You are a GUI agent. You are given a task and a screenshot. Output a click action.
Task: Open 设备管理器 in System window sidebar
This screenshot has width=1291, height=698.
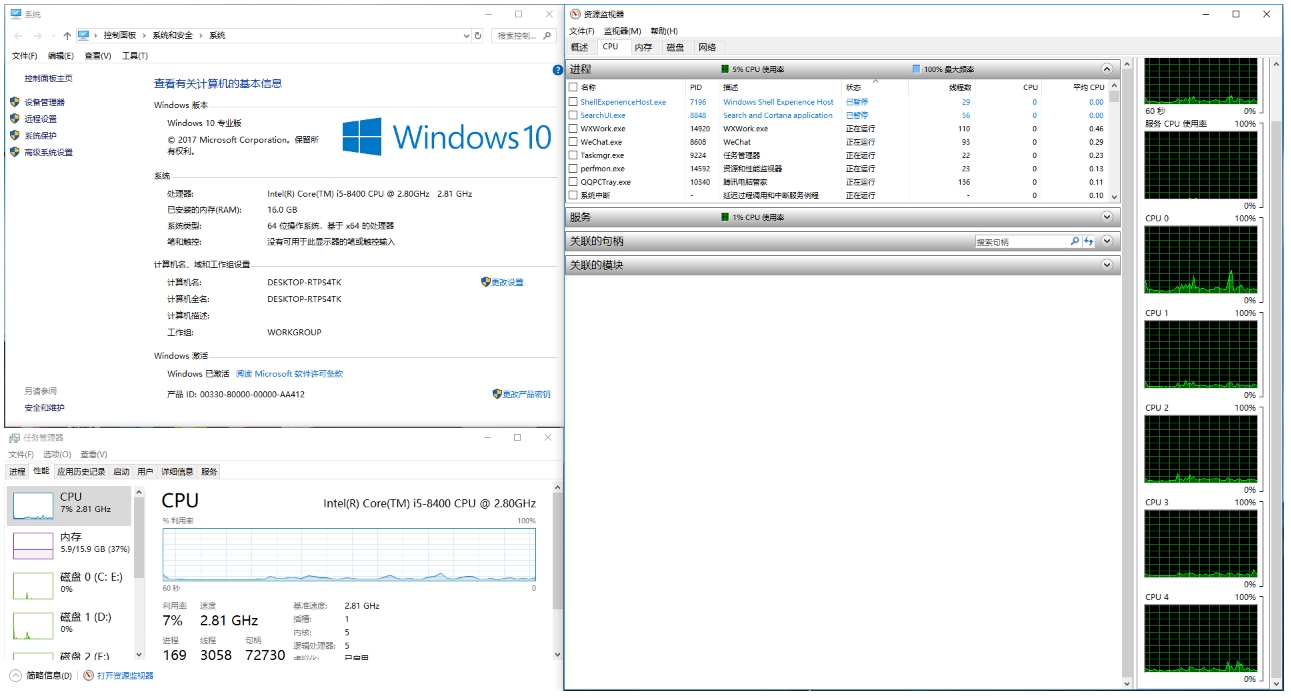(x=44, y=102)
